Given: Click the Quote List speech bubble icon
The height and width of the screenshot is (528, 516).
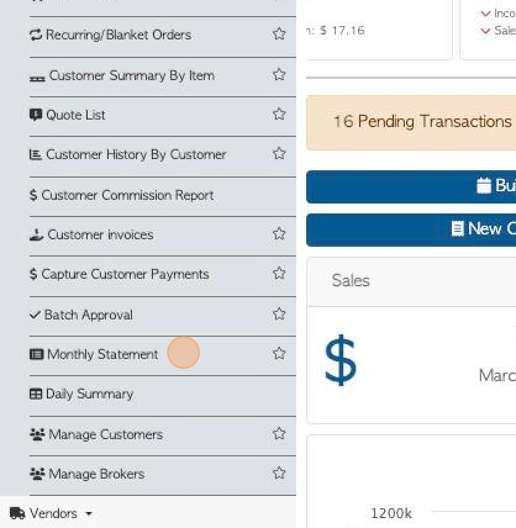Looking at the screenshot, I should pos(36,115).
